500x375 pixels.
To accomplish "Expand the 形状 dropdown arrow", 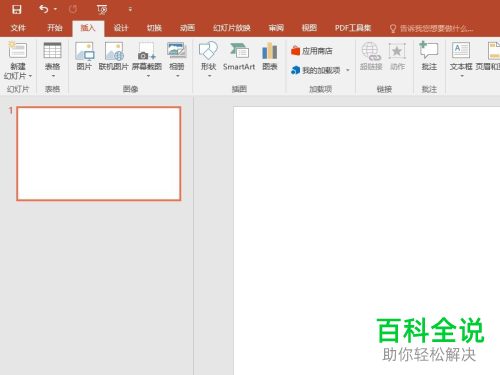I will 210,76.
